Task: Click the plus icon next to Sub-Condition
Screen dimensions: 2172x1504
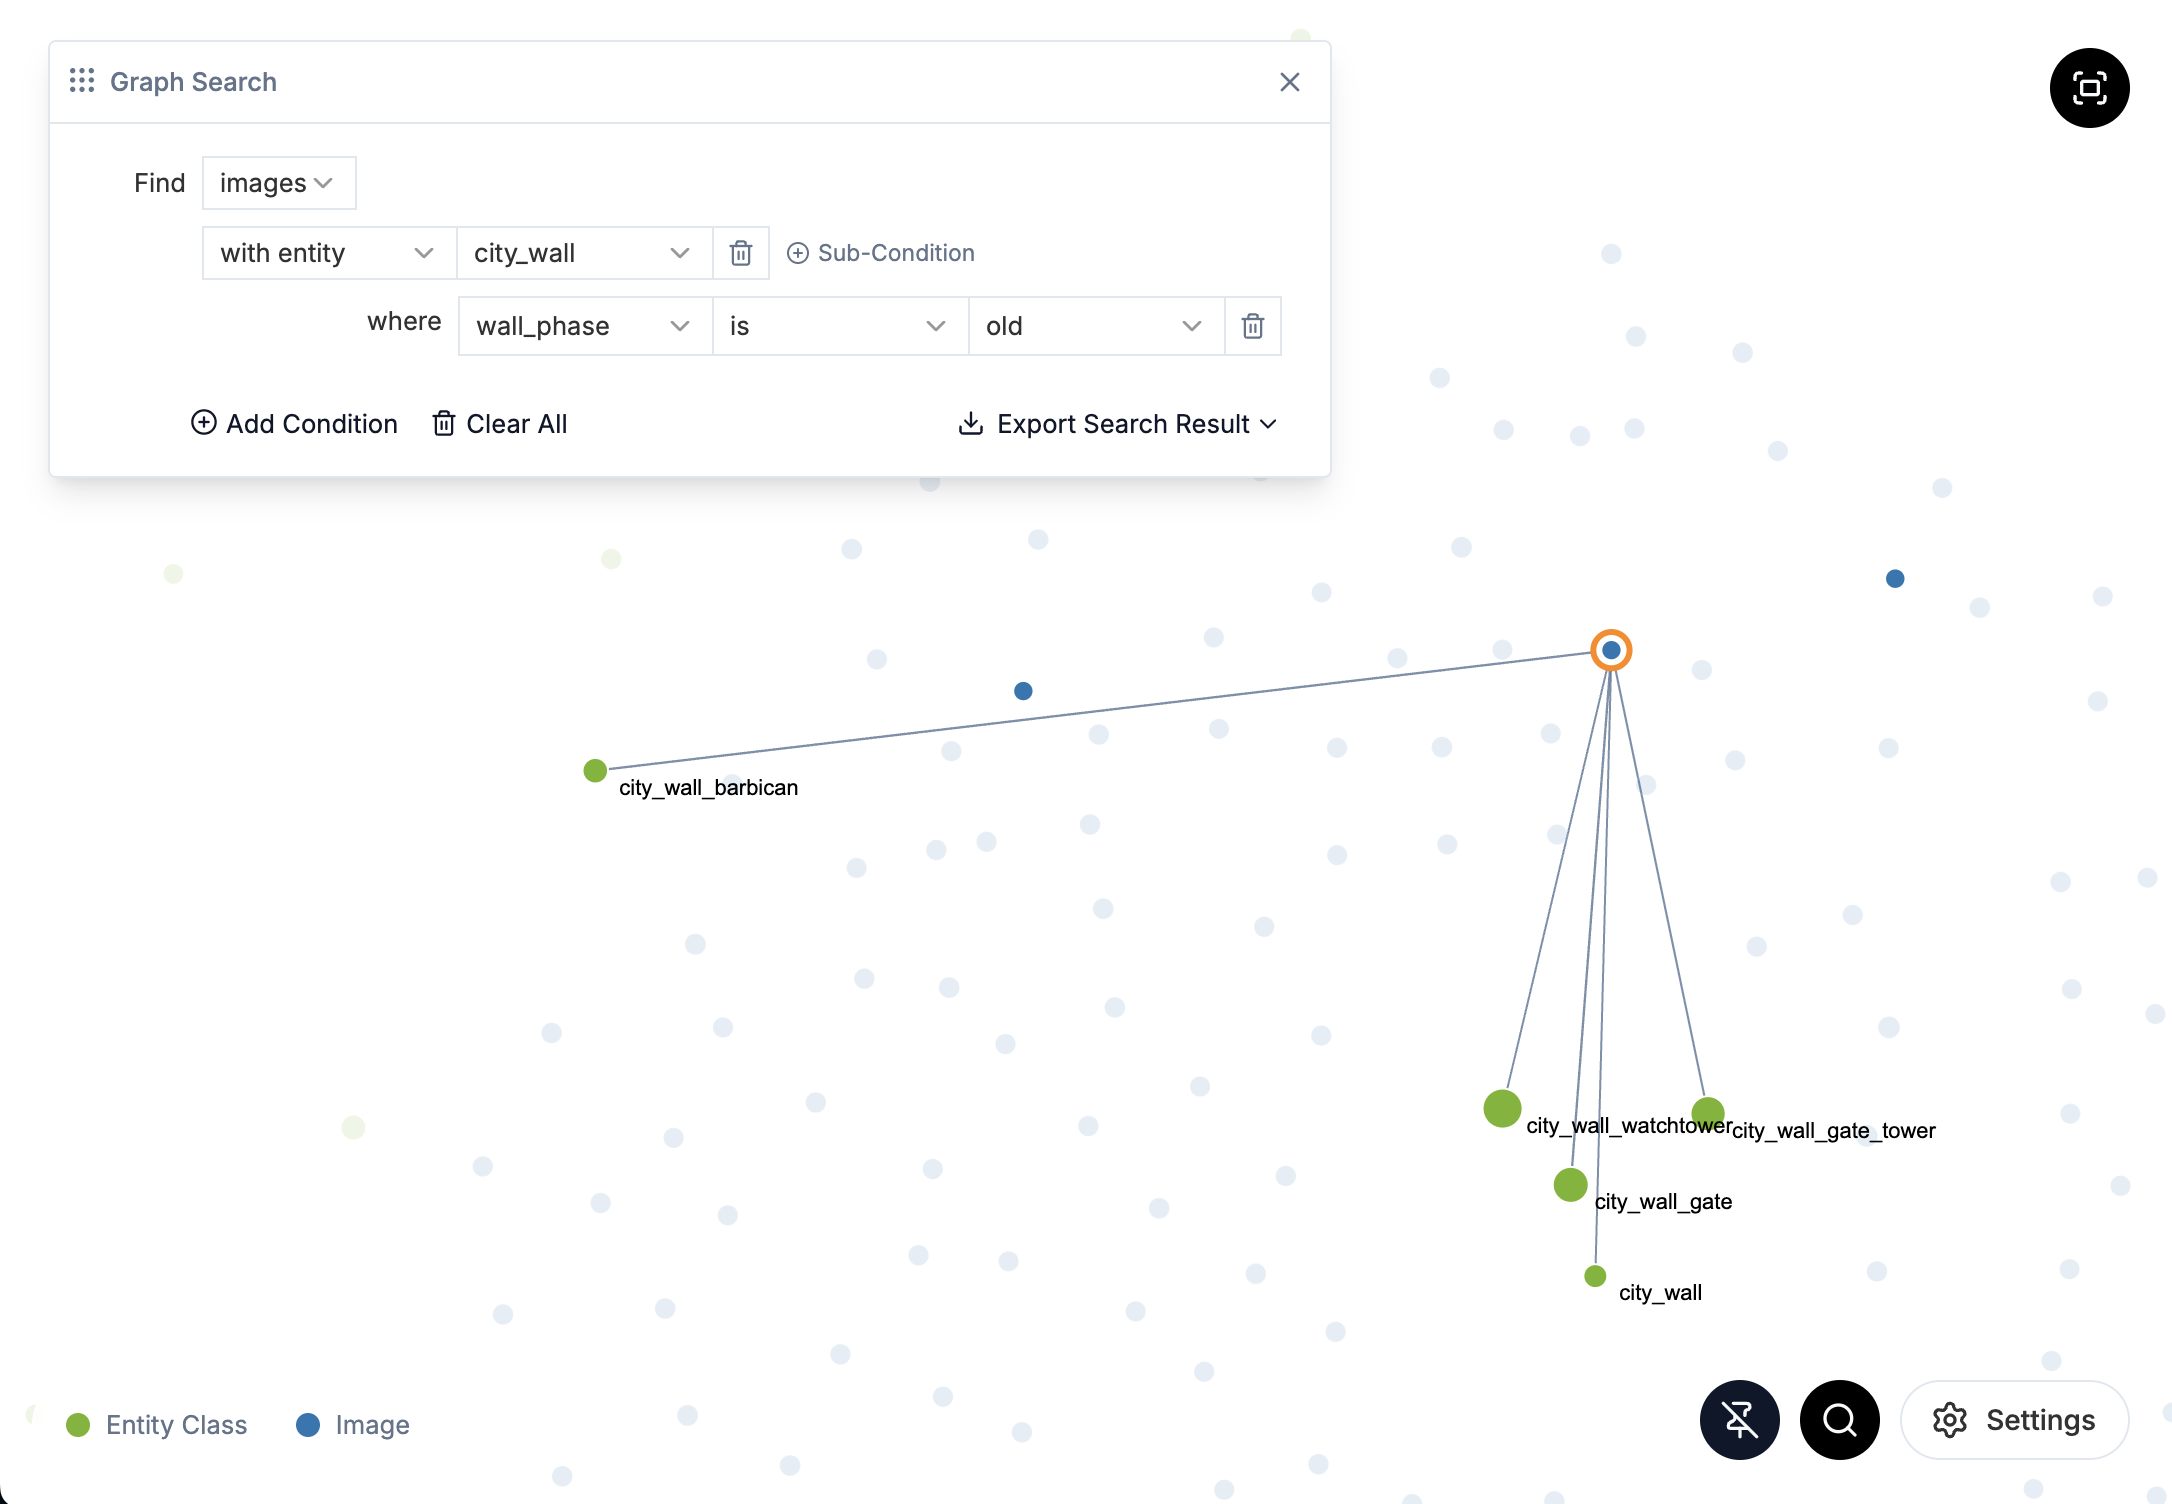Action: [797, 253]
